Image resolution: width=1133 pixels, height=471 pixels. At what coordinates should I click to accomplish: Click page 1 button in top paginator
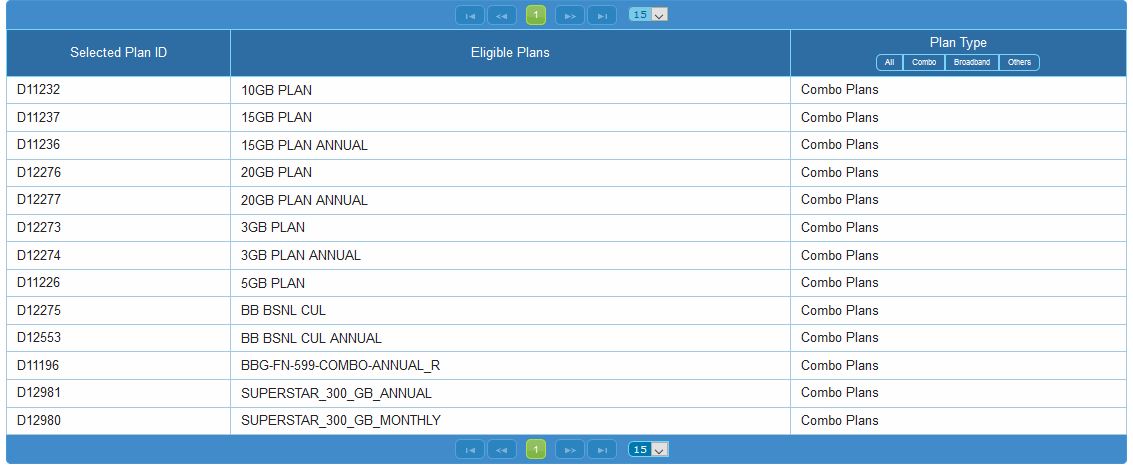(x=536, y=15)
